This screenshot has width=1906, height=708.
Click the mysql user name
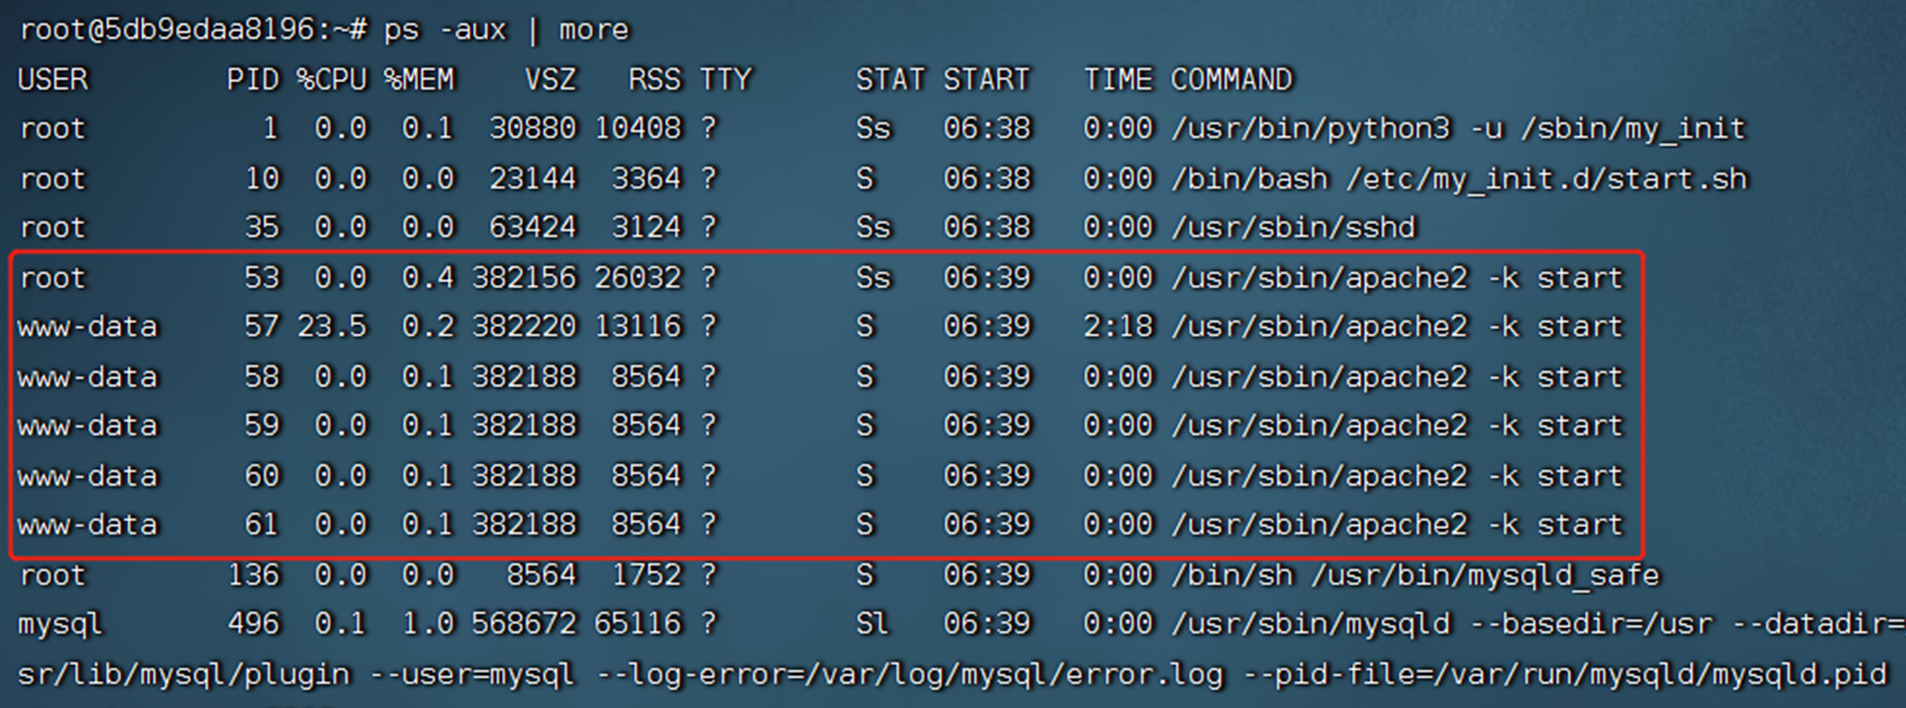[60, 625]
